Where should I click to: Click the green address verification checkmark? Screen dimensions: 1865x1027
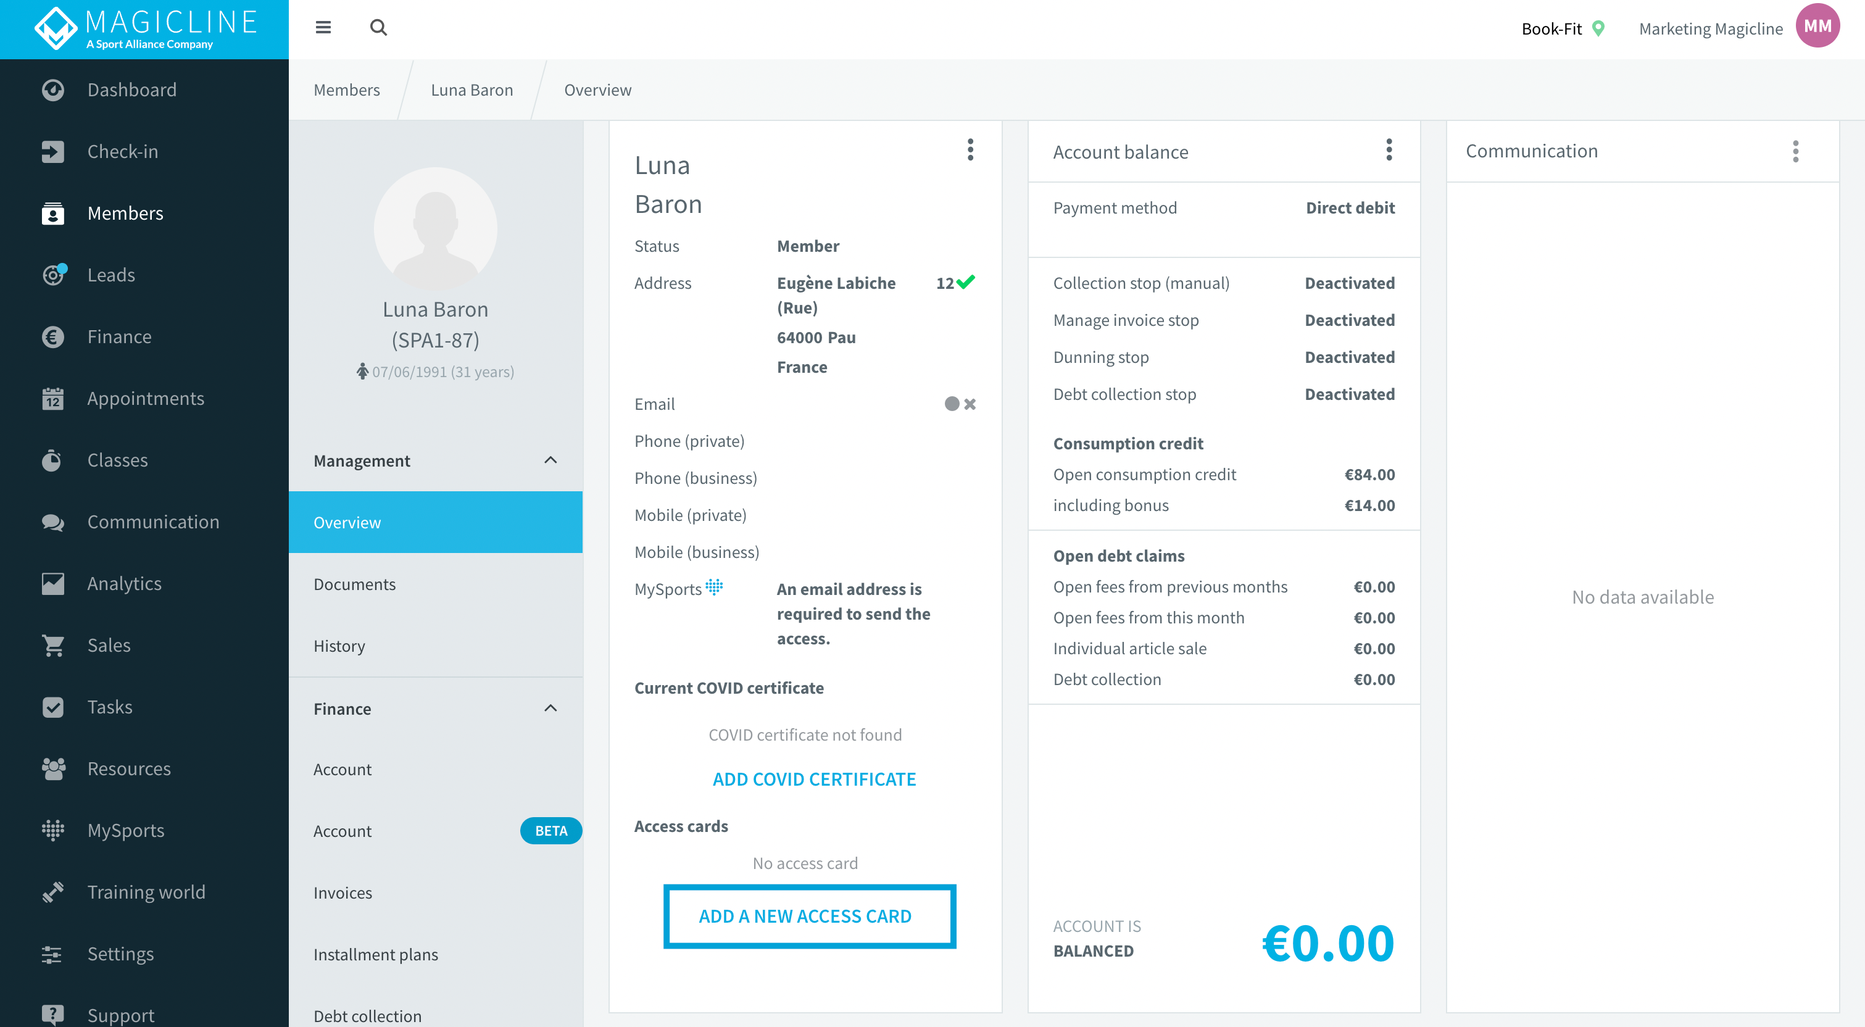pyautogui.click(x=966, y=282)
